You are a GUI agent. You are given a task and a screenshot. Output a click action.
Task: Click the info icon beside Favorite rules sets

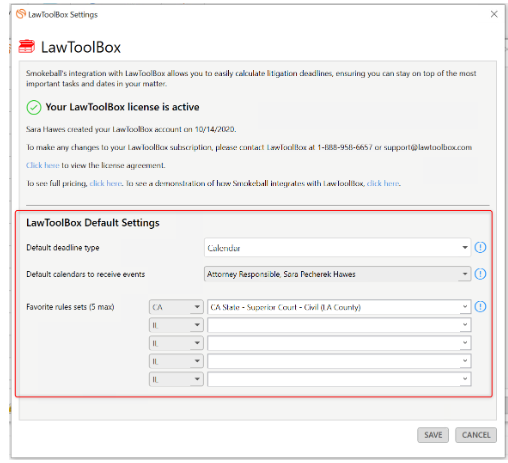tap(480, 307)
